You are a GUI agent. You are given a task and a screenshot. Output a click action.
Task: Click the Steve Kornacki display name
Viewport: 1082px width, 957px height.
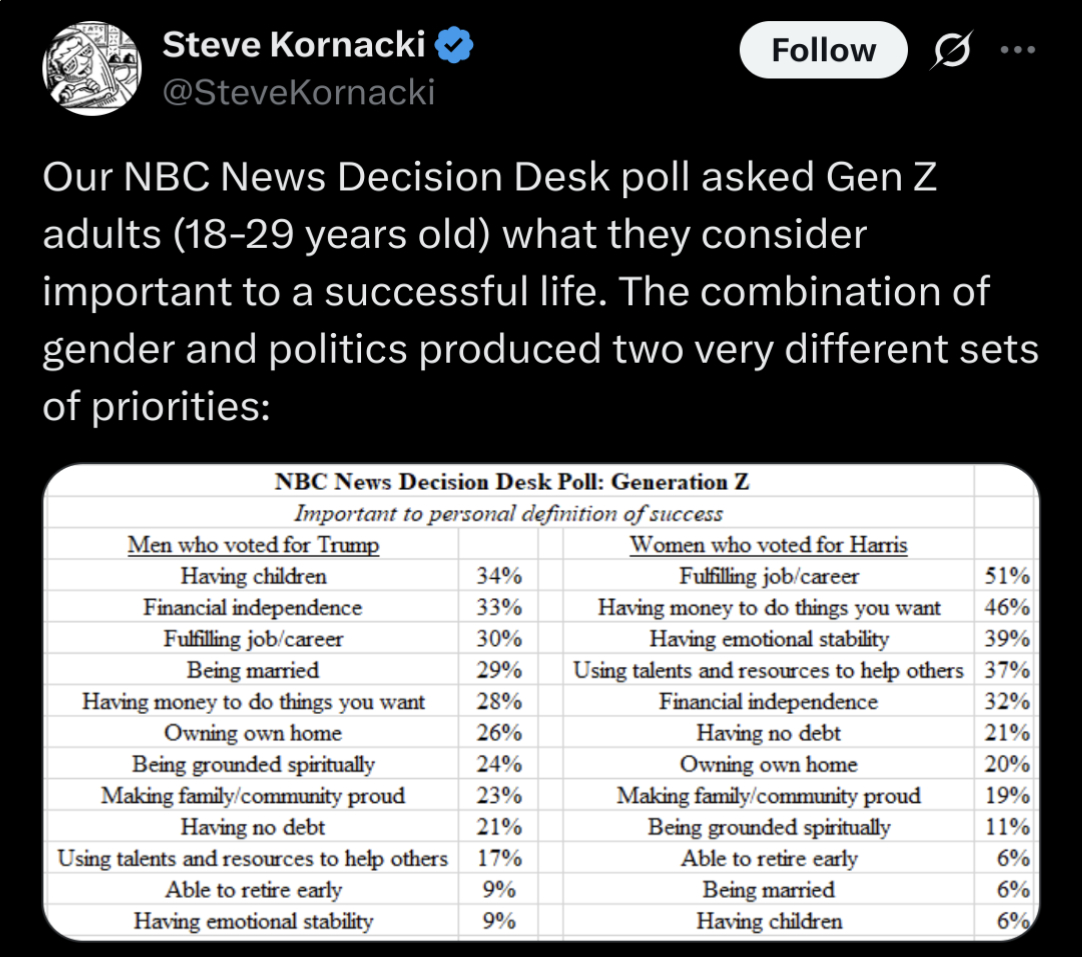tap(293, 44)
